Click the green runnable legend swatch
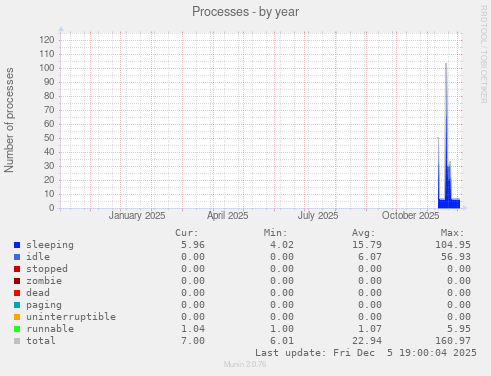The image size is (491, 376). tap(17, 329)
